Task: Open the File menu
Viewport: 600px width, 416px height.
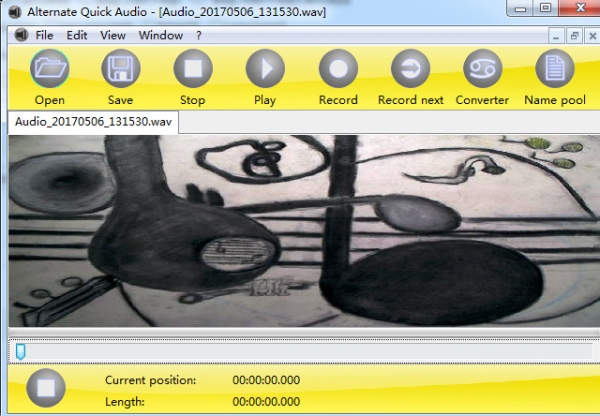Action: click(44, 35)
